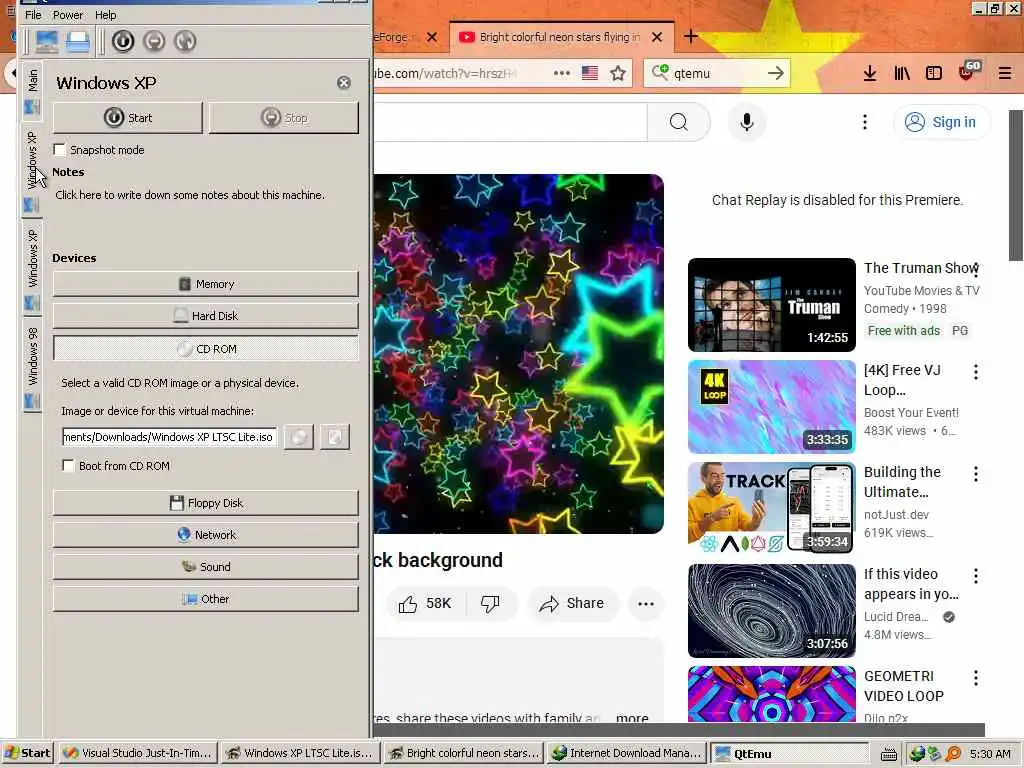Viewport: 1024px width, 768px height.
Task: Click the keyboard icon in system tray
Action: (888, 754)
